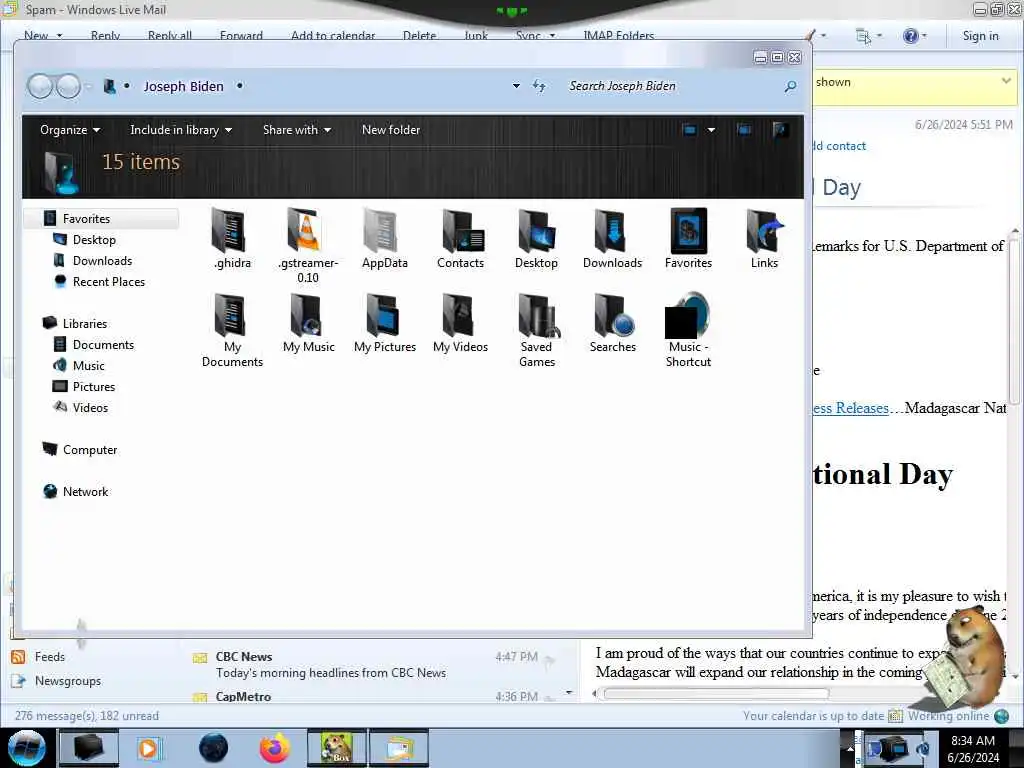Screen dimensions: 1024x768
Task: Open the My Pictures folder
Action: click(x=385, y=323)
